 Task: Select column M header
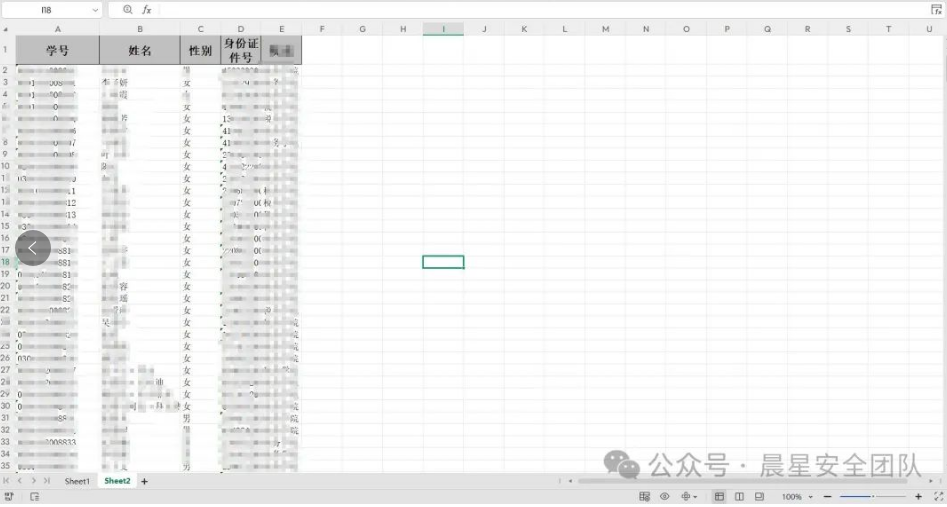[605, 29]
